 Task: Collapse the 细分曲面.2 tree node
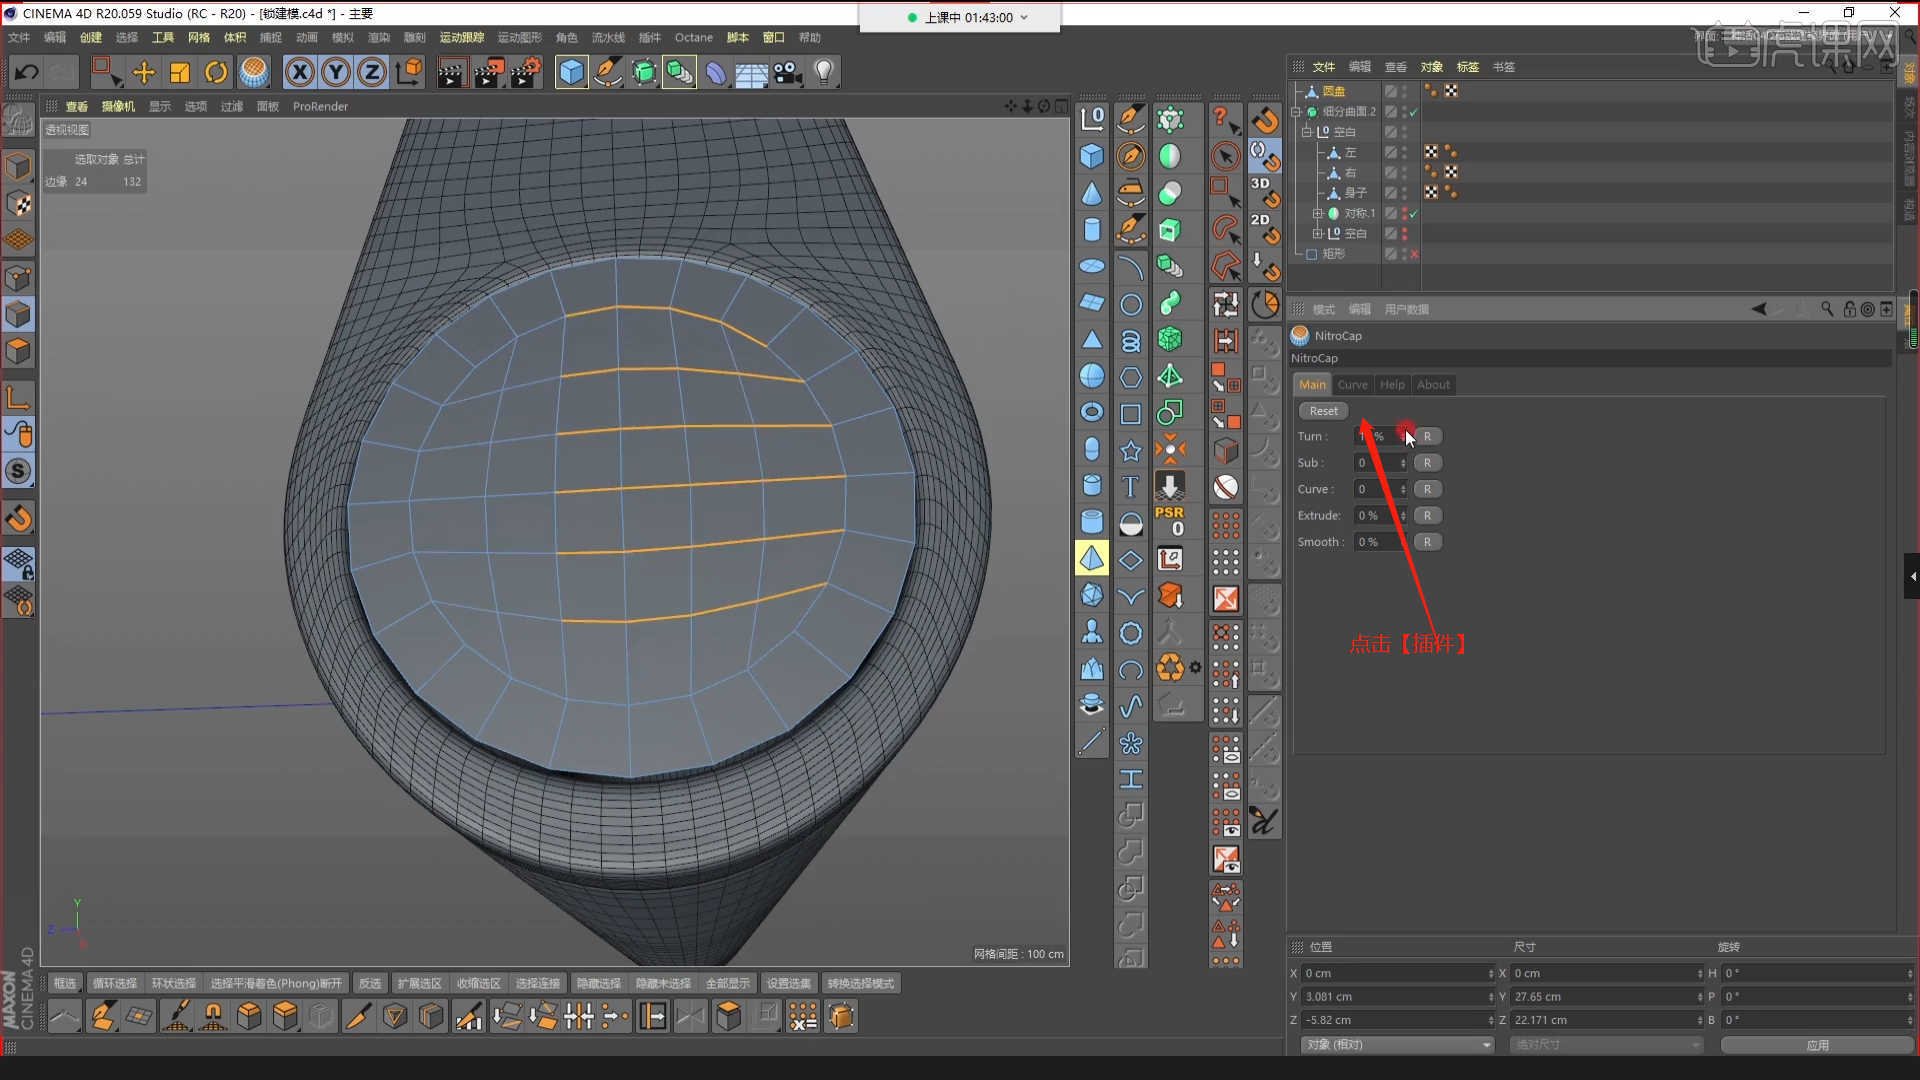1297,112
